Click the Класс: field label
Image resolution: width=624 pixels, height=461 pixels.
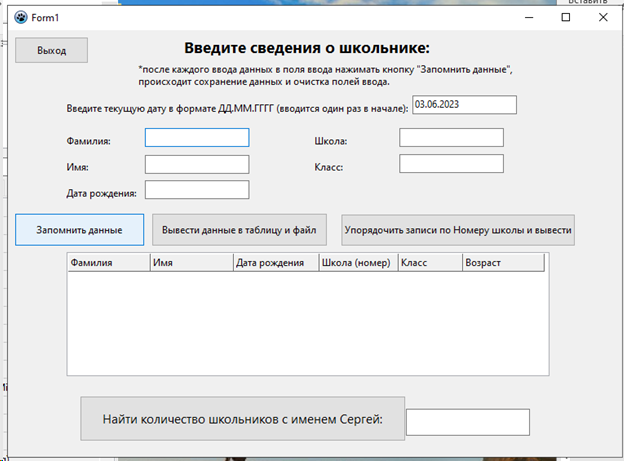329,167
